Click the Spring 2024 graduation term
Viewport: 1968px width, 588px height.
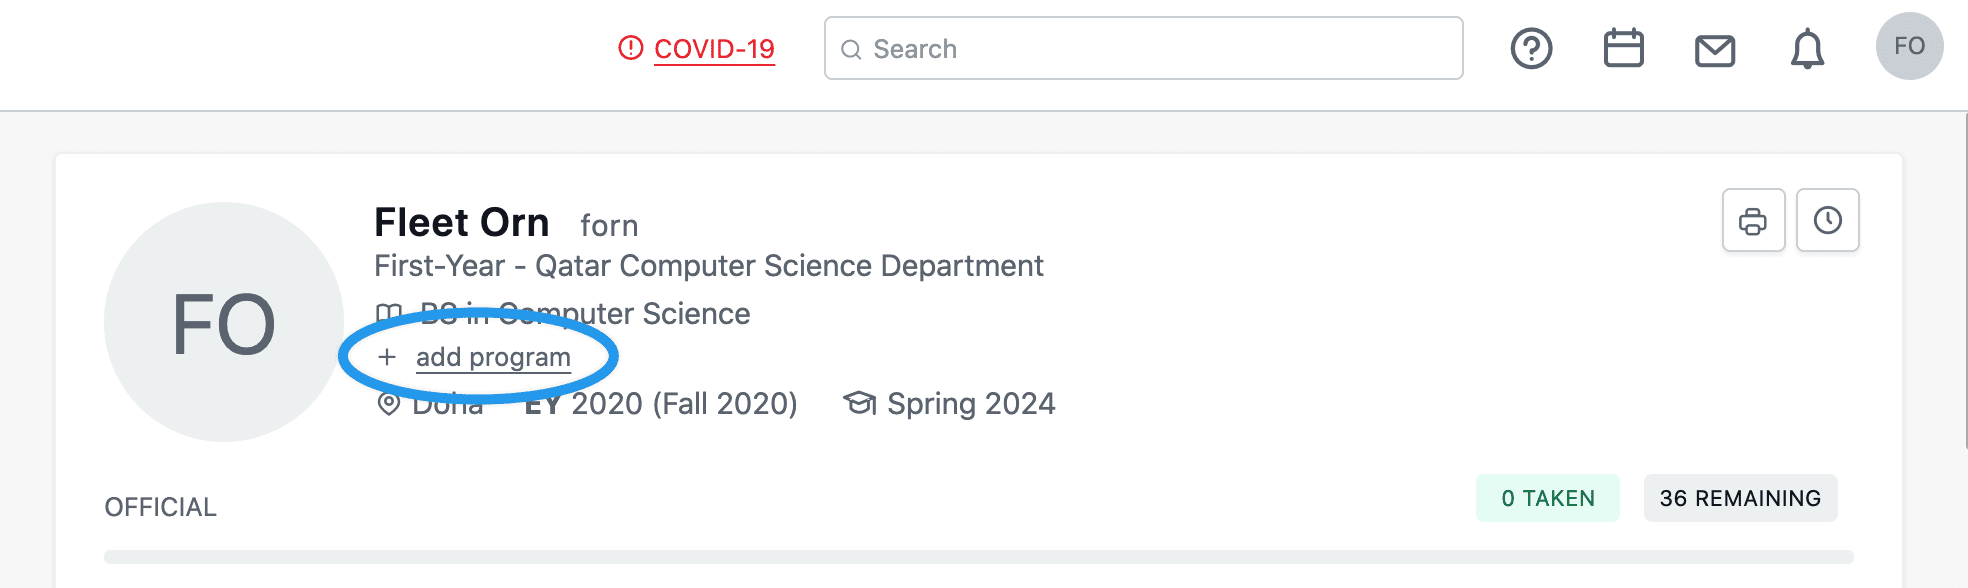tap(971, 404)
